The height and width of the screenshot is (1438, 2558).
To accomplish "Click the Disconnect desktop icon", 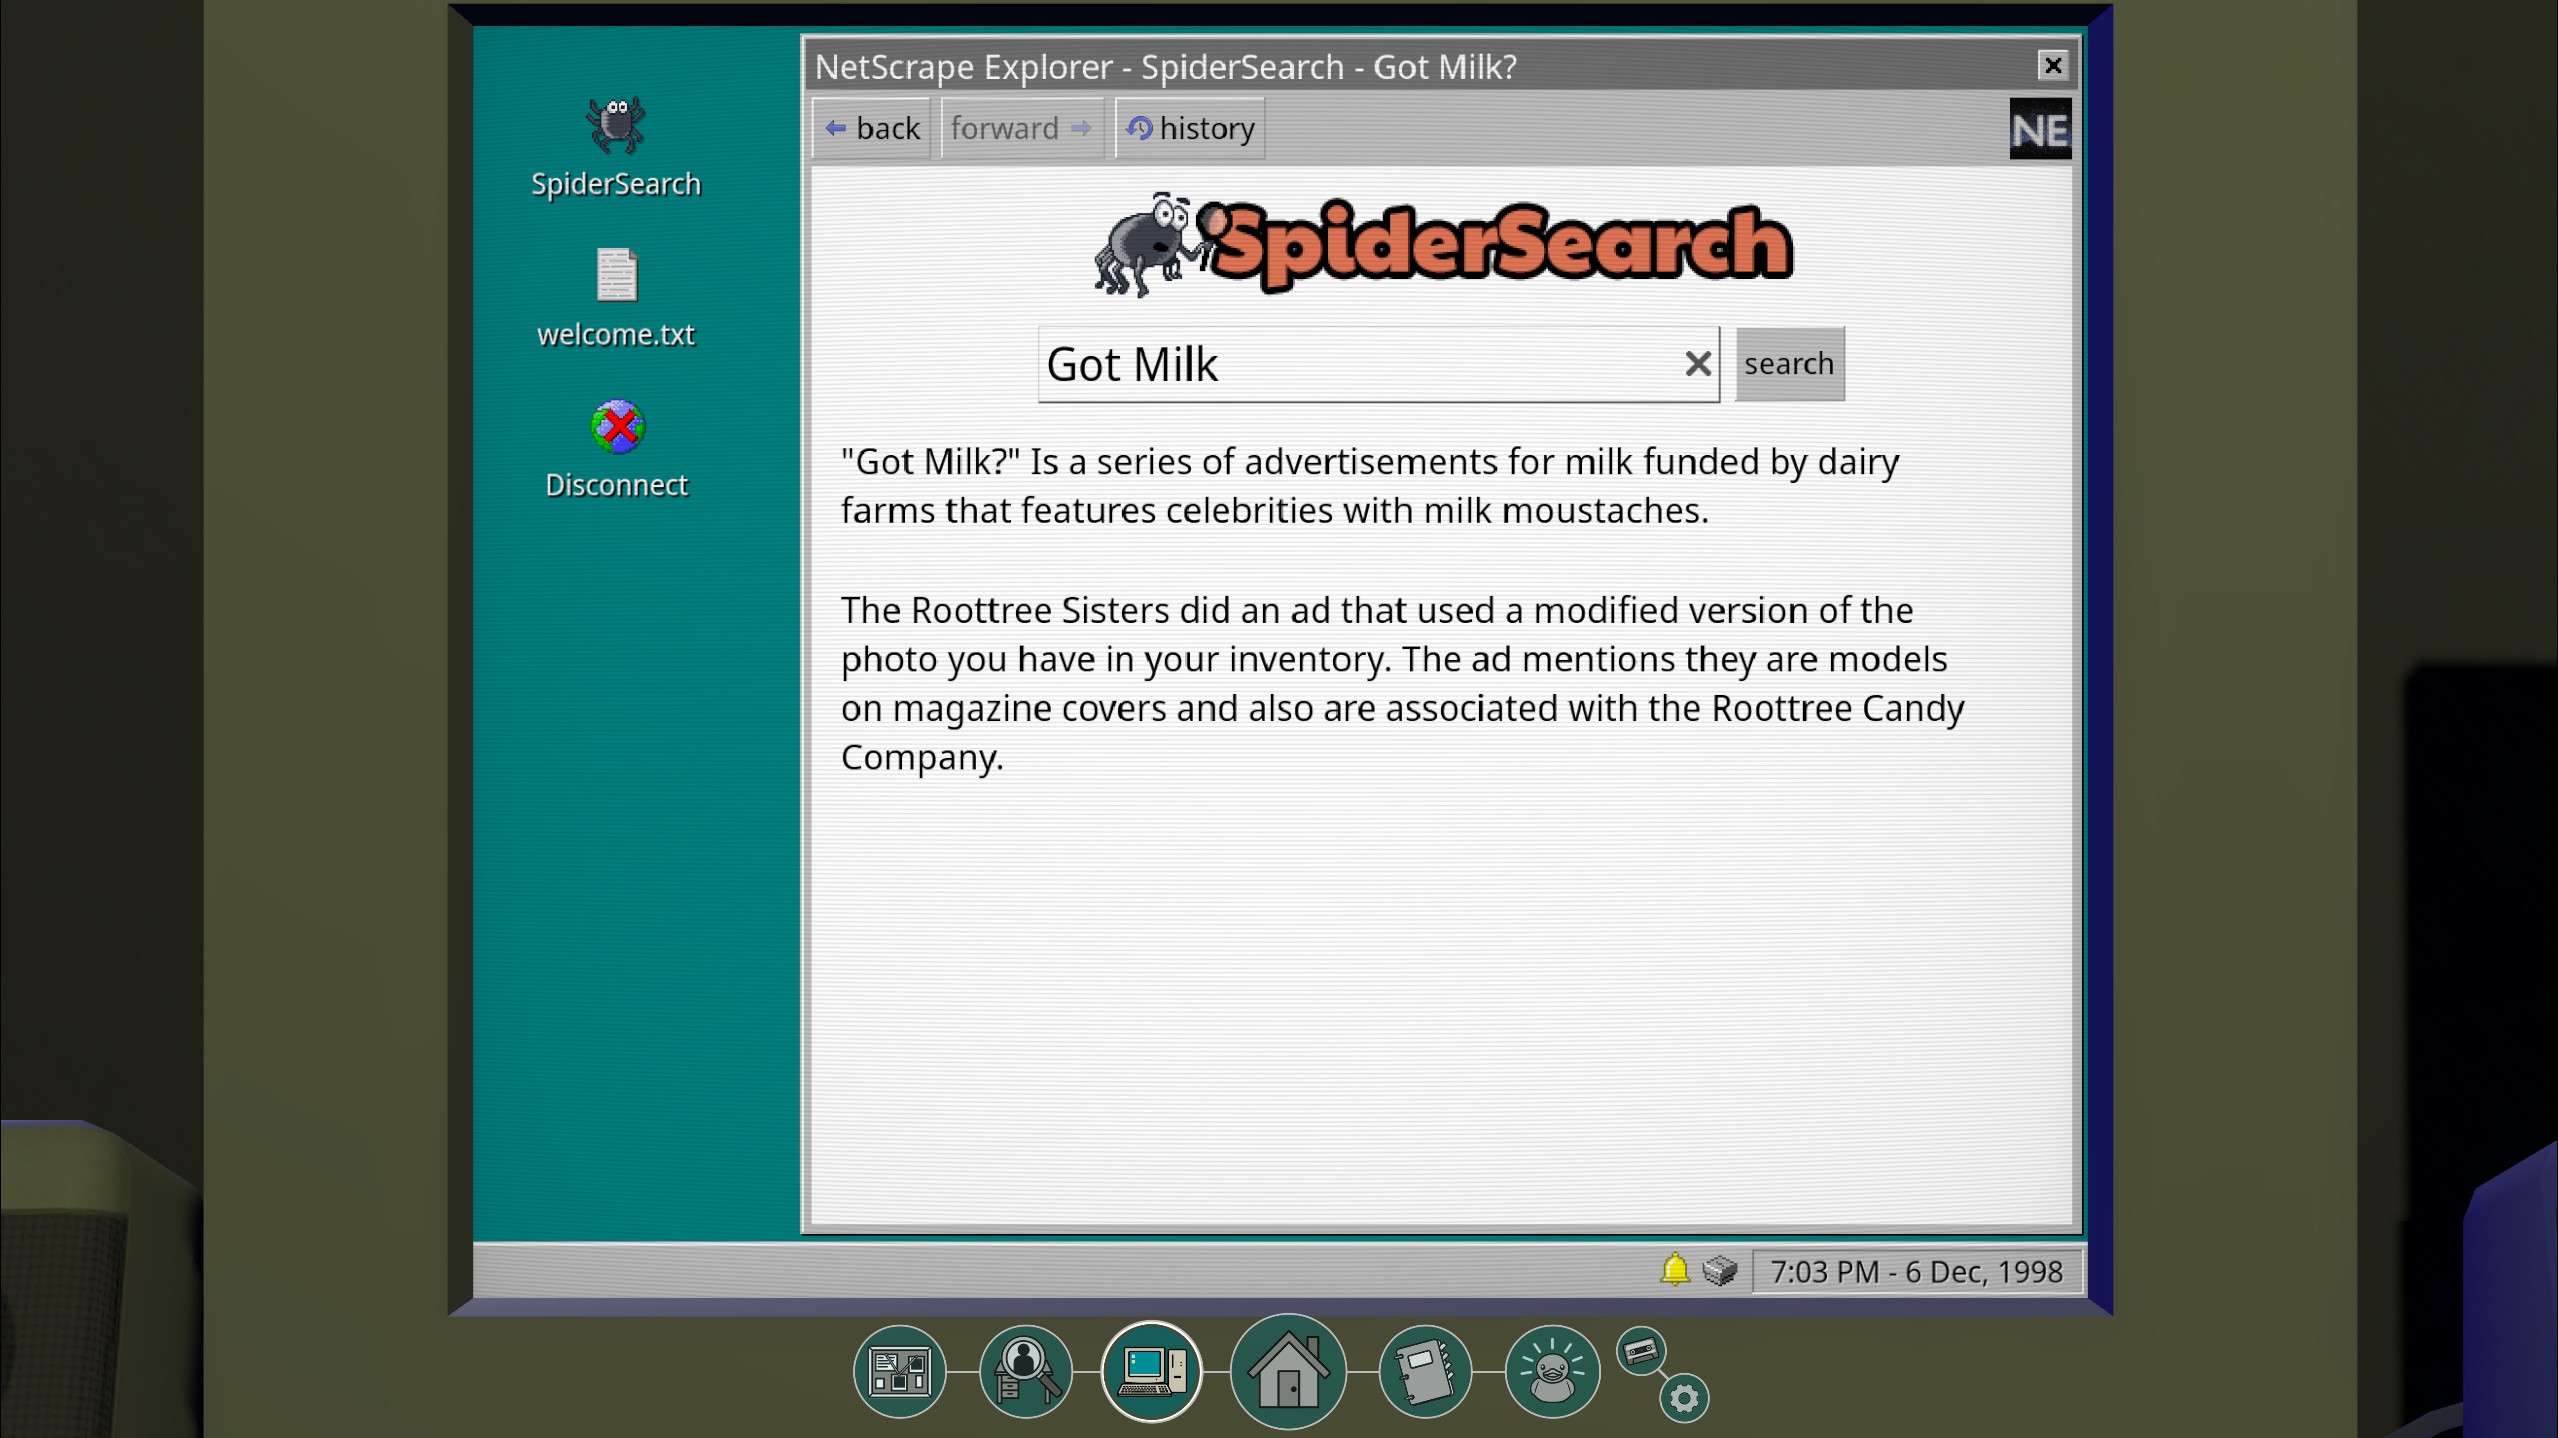I will click(x=617, y=449).
